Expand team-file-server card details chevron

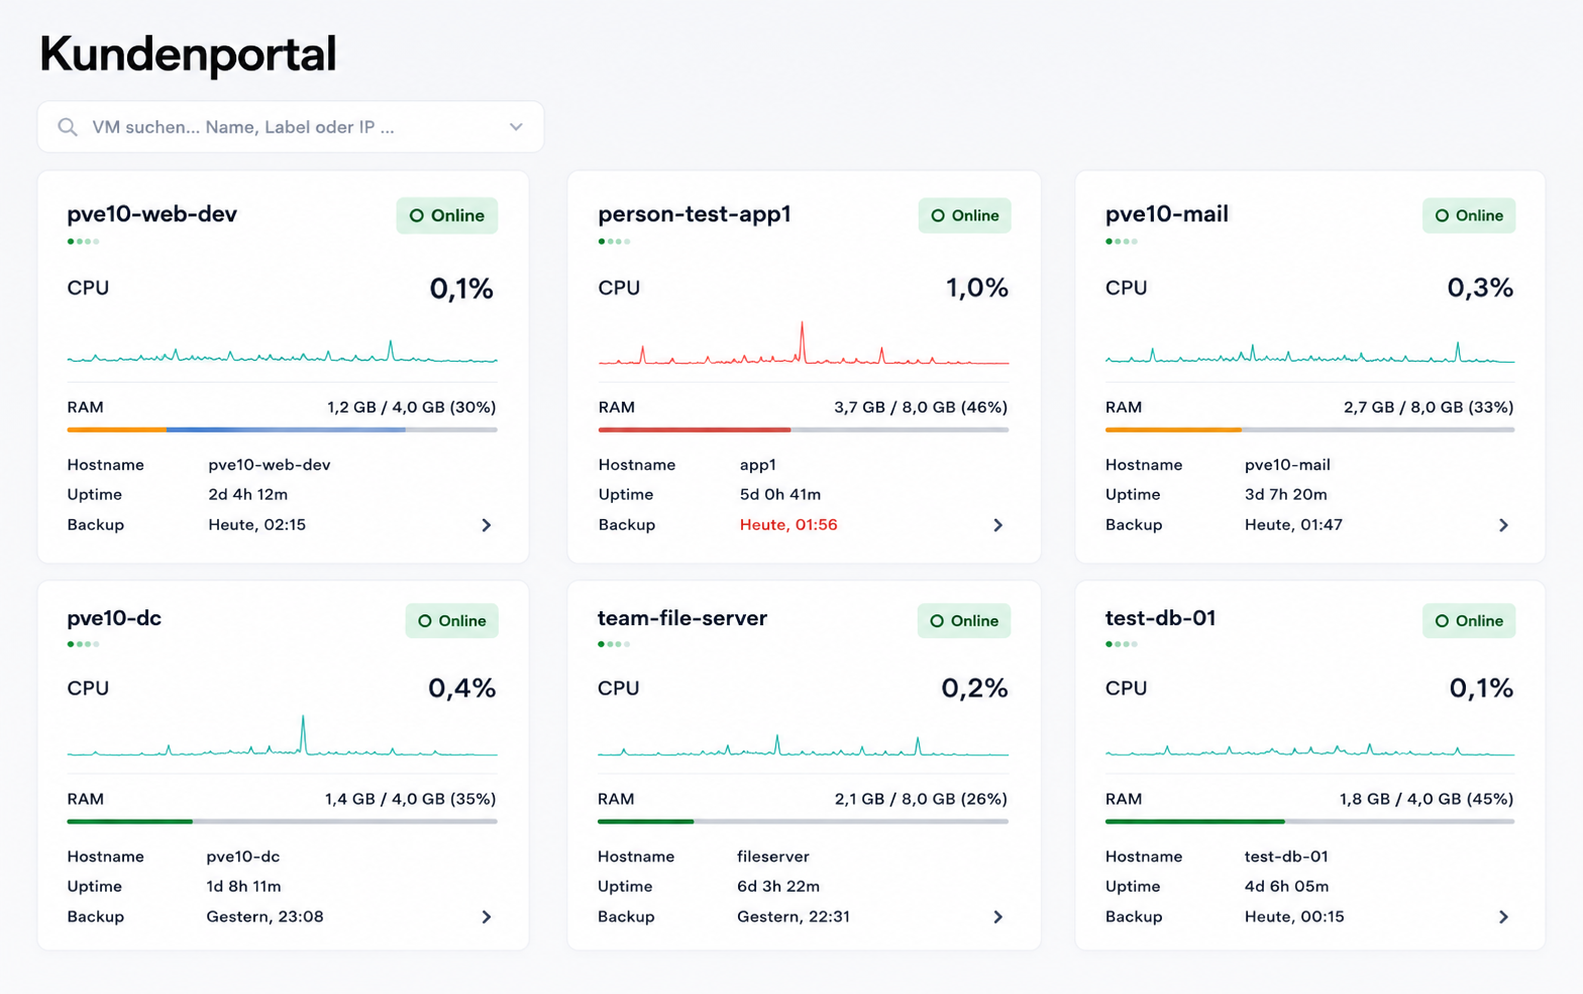click(x=998, y=917)
